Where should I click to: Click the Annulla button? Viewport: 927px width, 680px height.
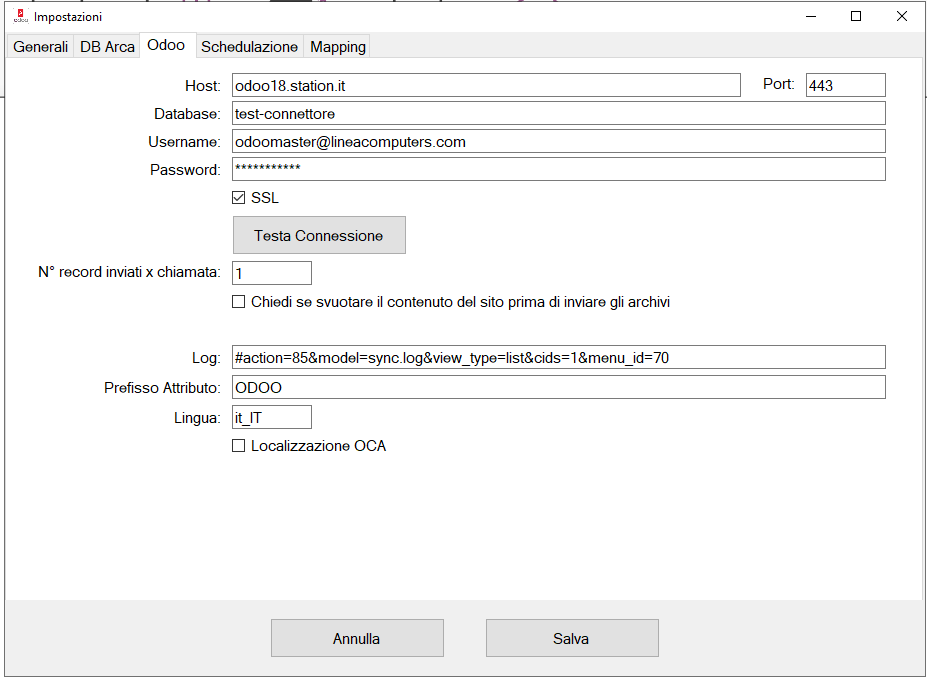pyautogui.click(x=357, y=638)
